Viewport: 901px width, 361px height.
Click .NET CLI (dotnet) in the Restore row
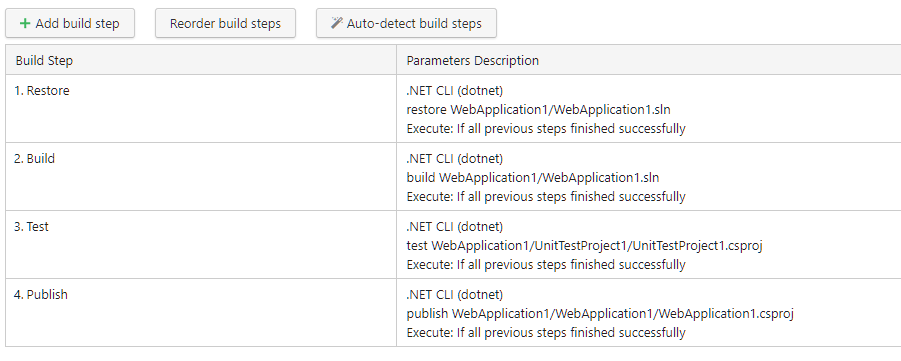[x=455, y=90]
